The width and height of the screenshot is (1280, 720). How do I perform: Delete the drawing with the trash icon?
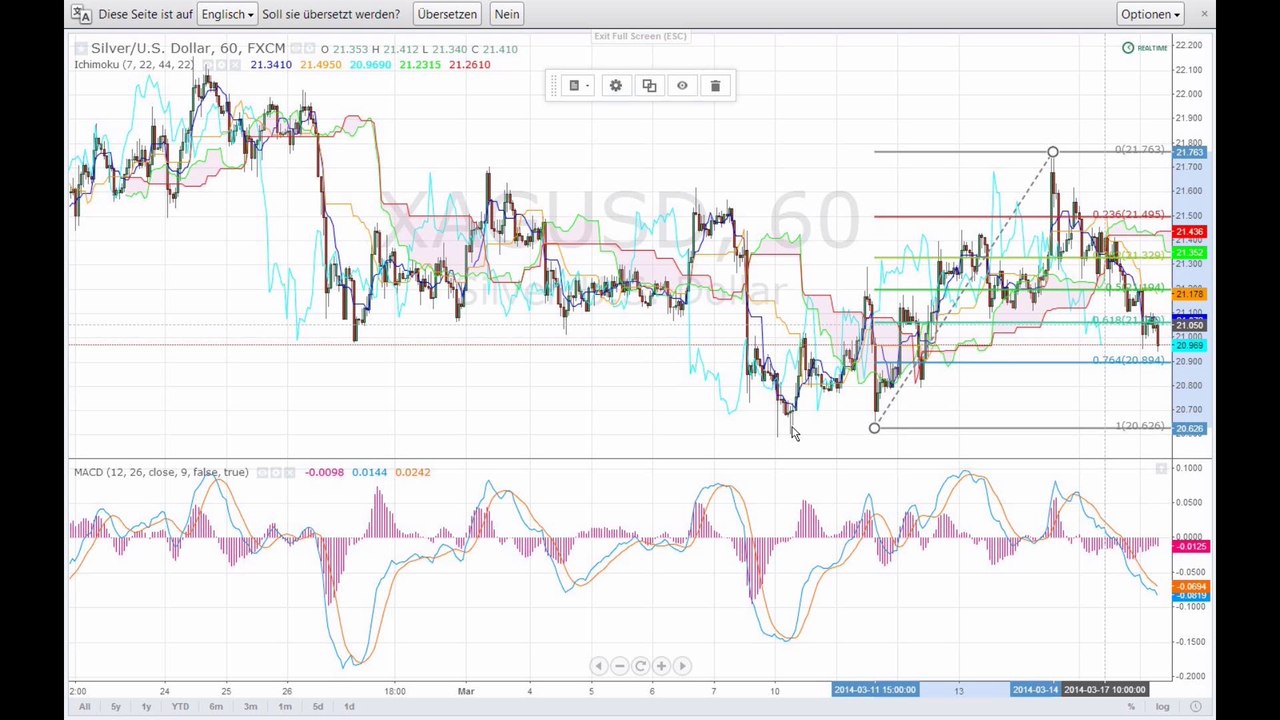[x=715, y=86]
